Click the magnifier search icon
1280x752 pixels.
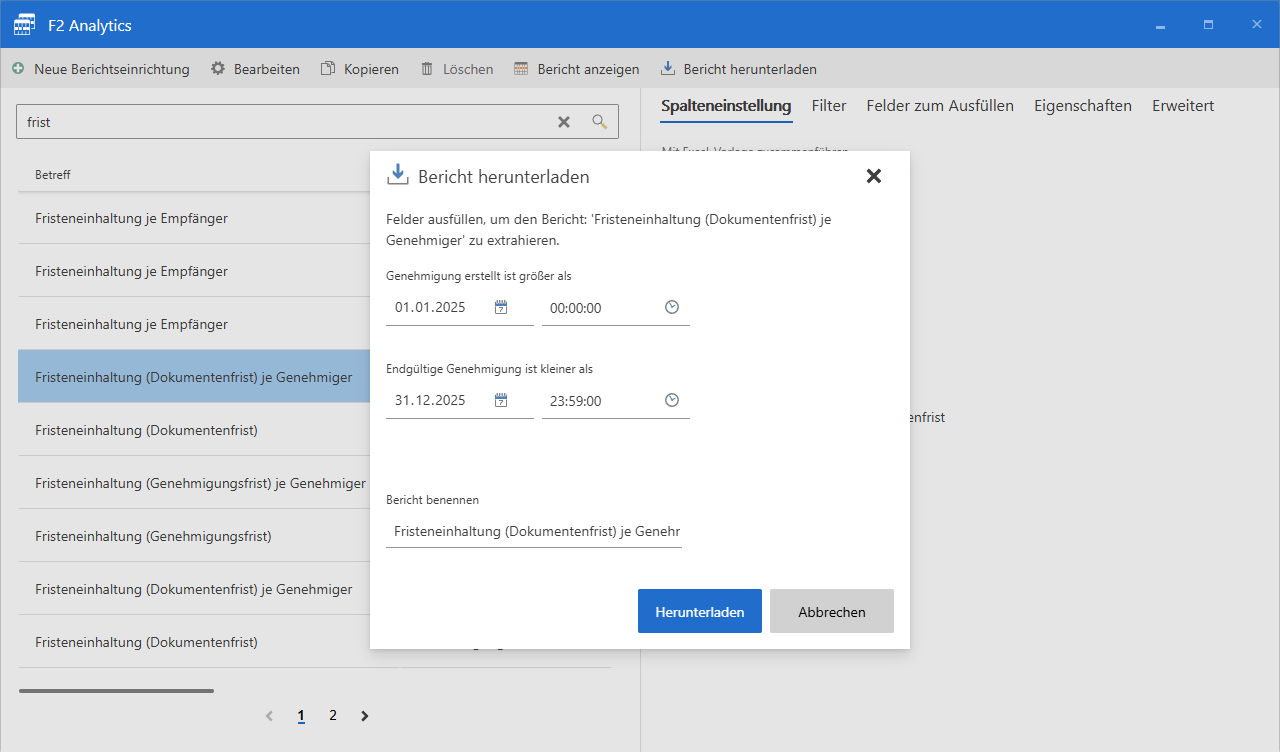pyautogui.click(x=600, y=122)
